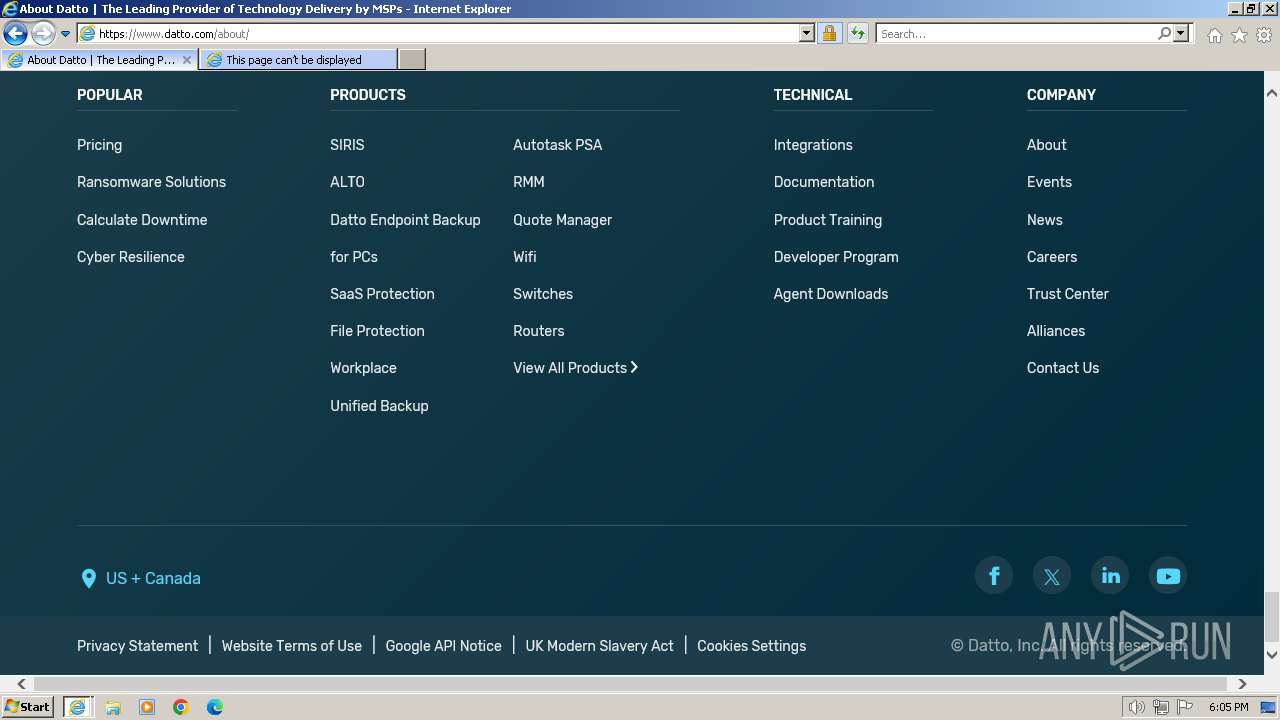Open the recent pages dropdown arrow
The width and height of the screenshot is (1280, 720).
tap(65, 33)
